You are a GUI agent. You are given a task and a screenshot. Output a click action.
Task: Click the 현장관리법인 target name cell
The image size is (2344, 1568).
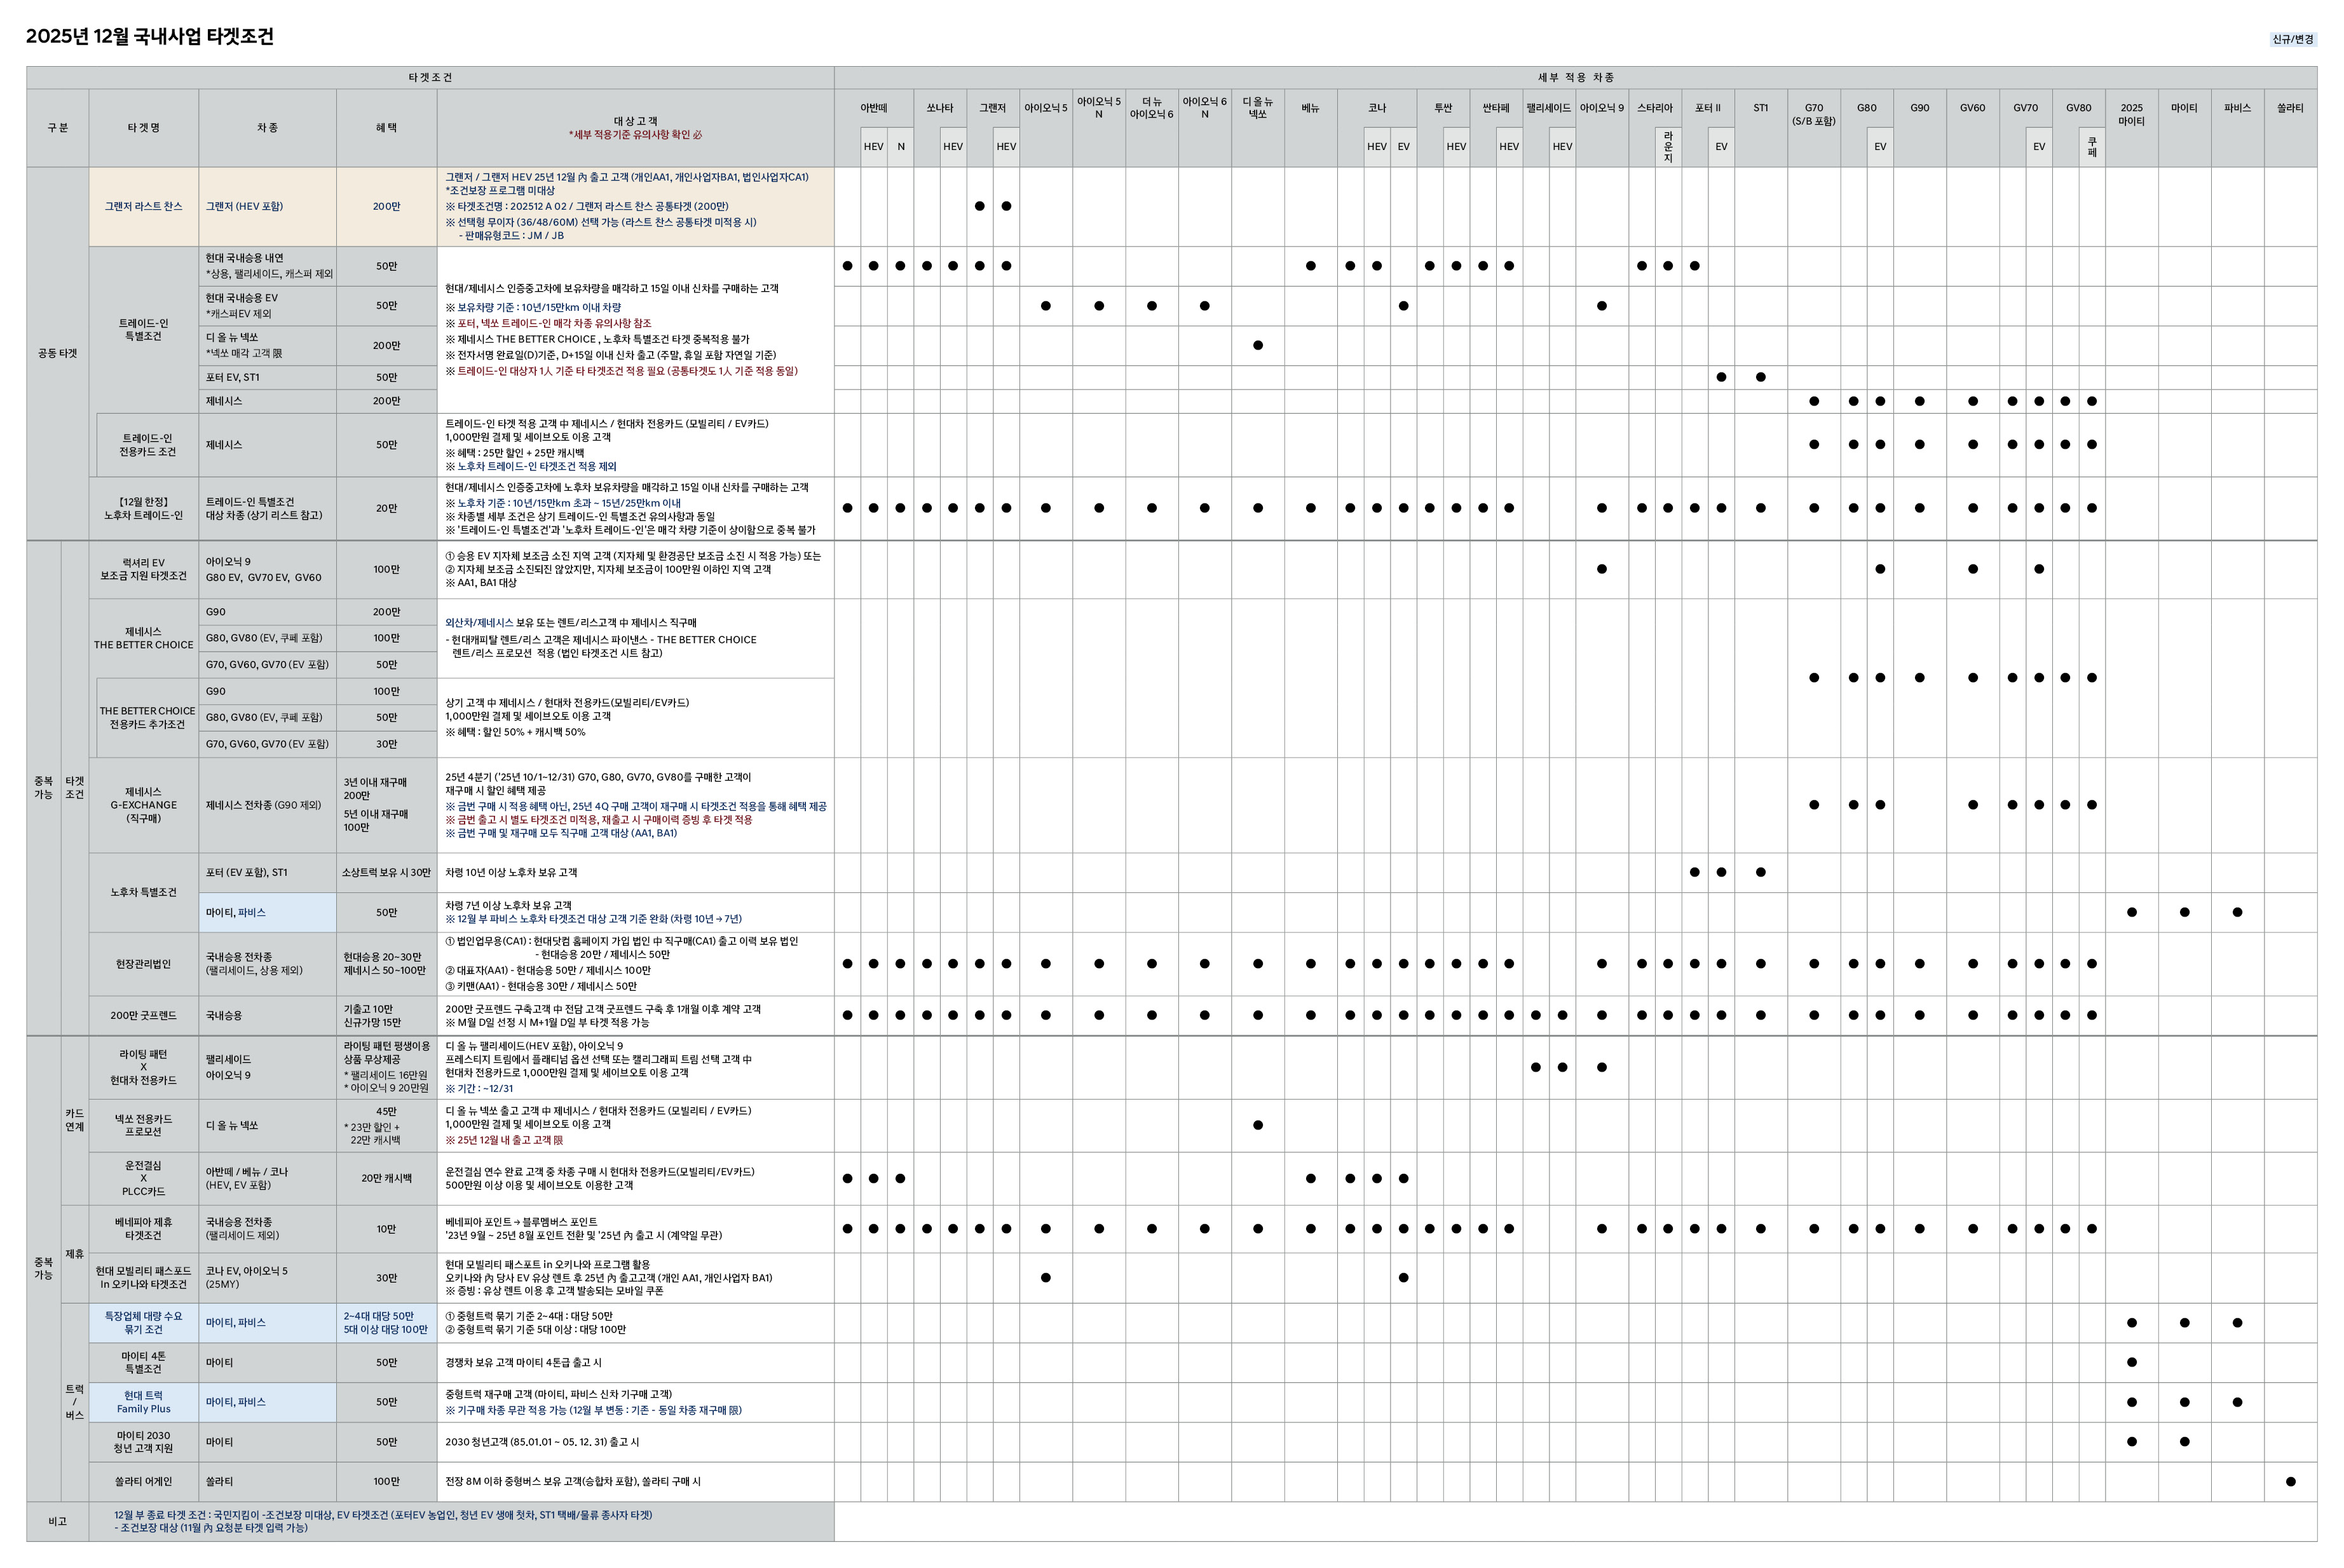pyautogui.click(x=143, y=964)
